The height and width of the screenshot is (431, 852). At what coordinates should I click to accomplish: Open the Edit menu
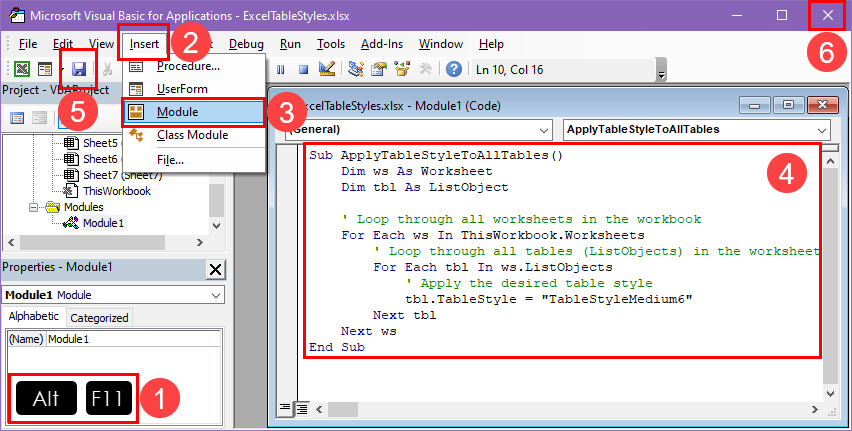point(63,44)
